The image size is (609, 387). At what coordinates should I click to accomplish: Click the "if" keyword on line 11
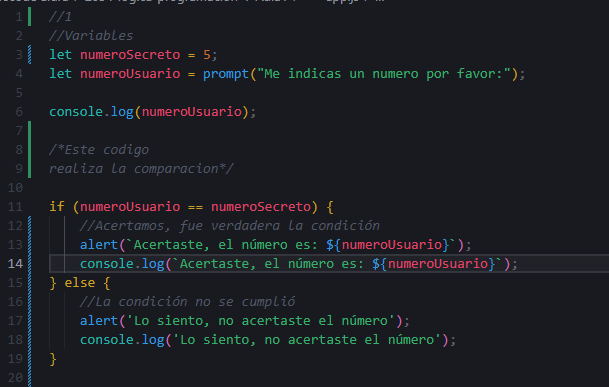[x=56, y=207]
